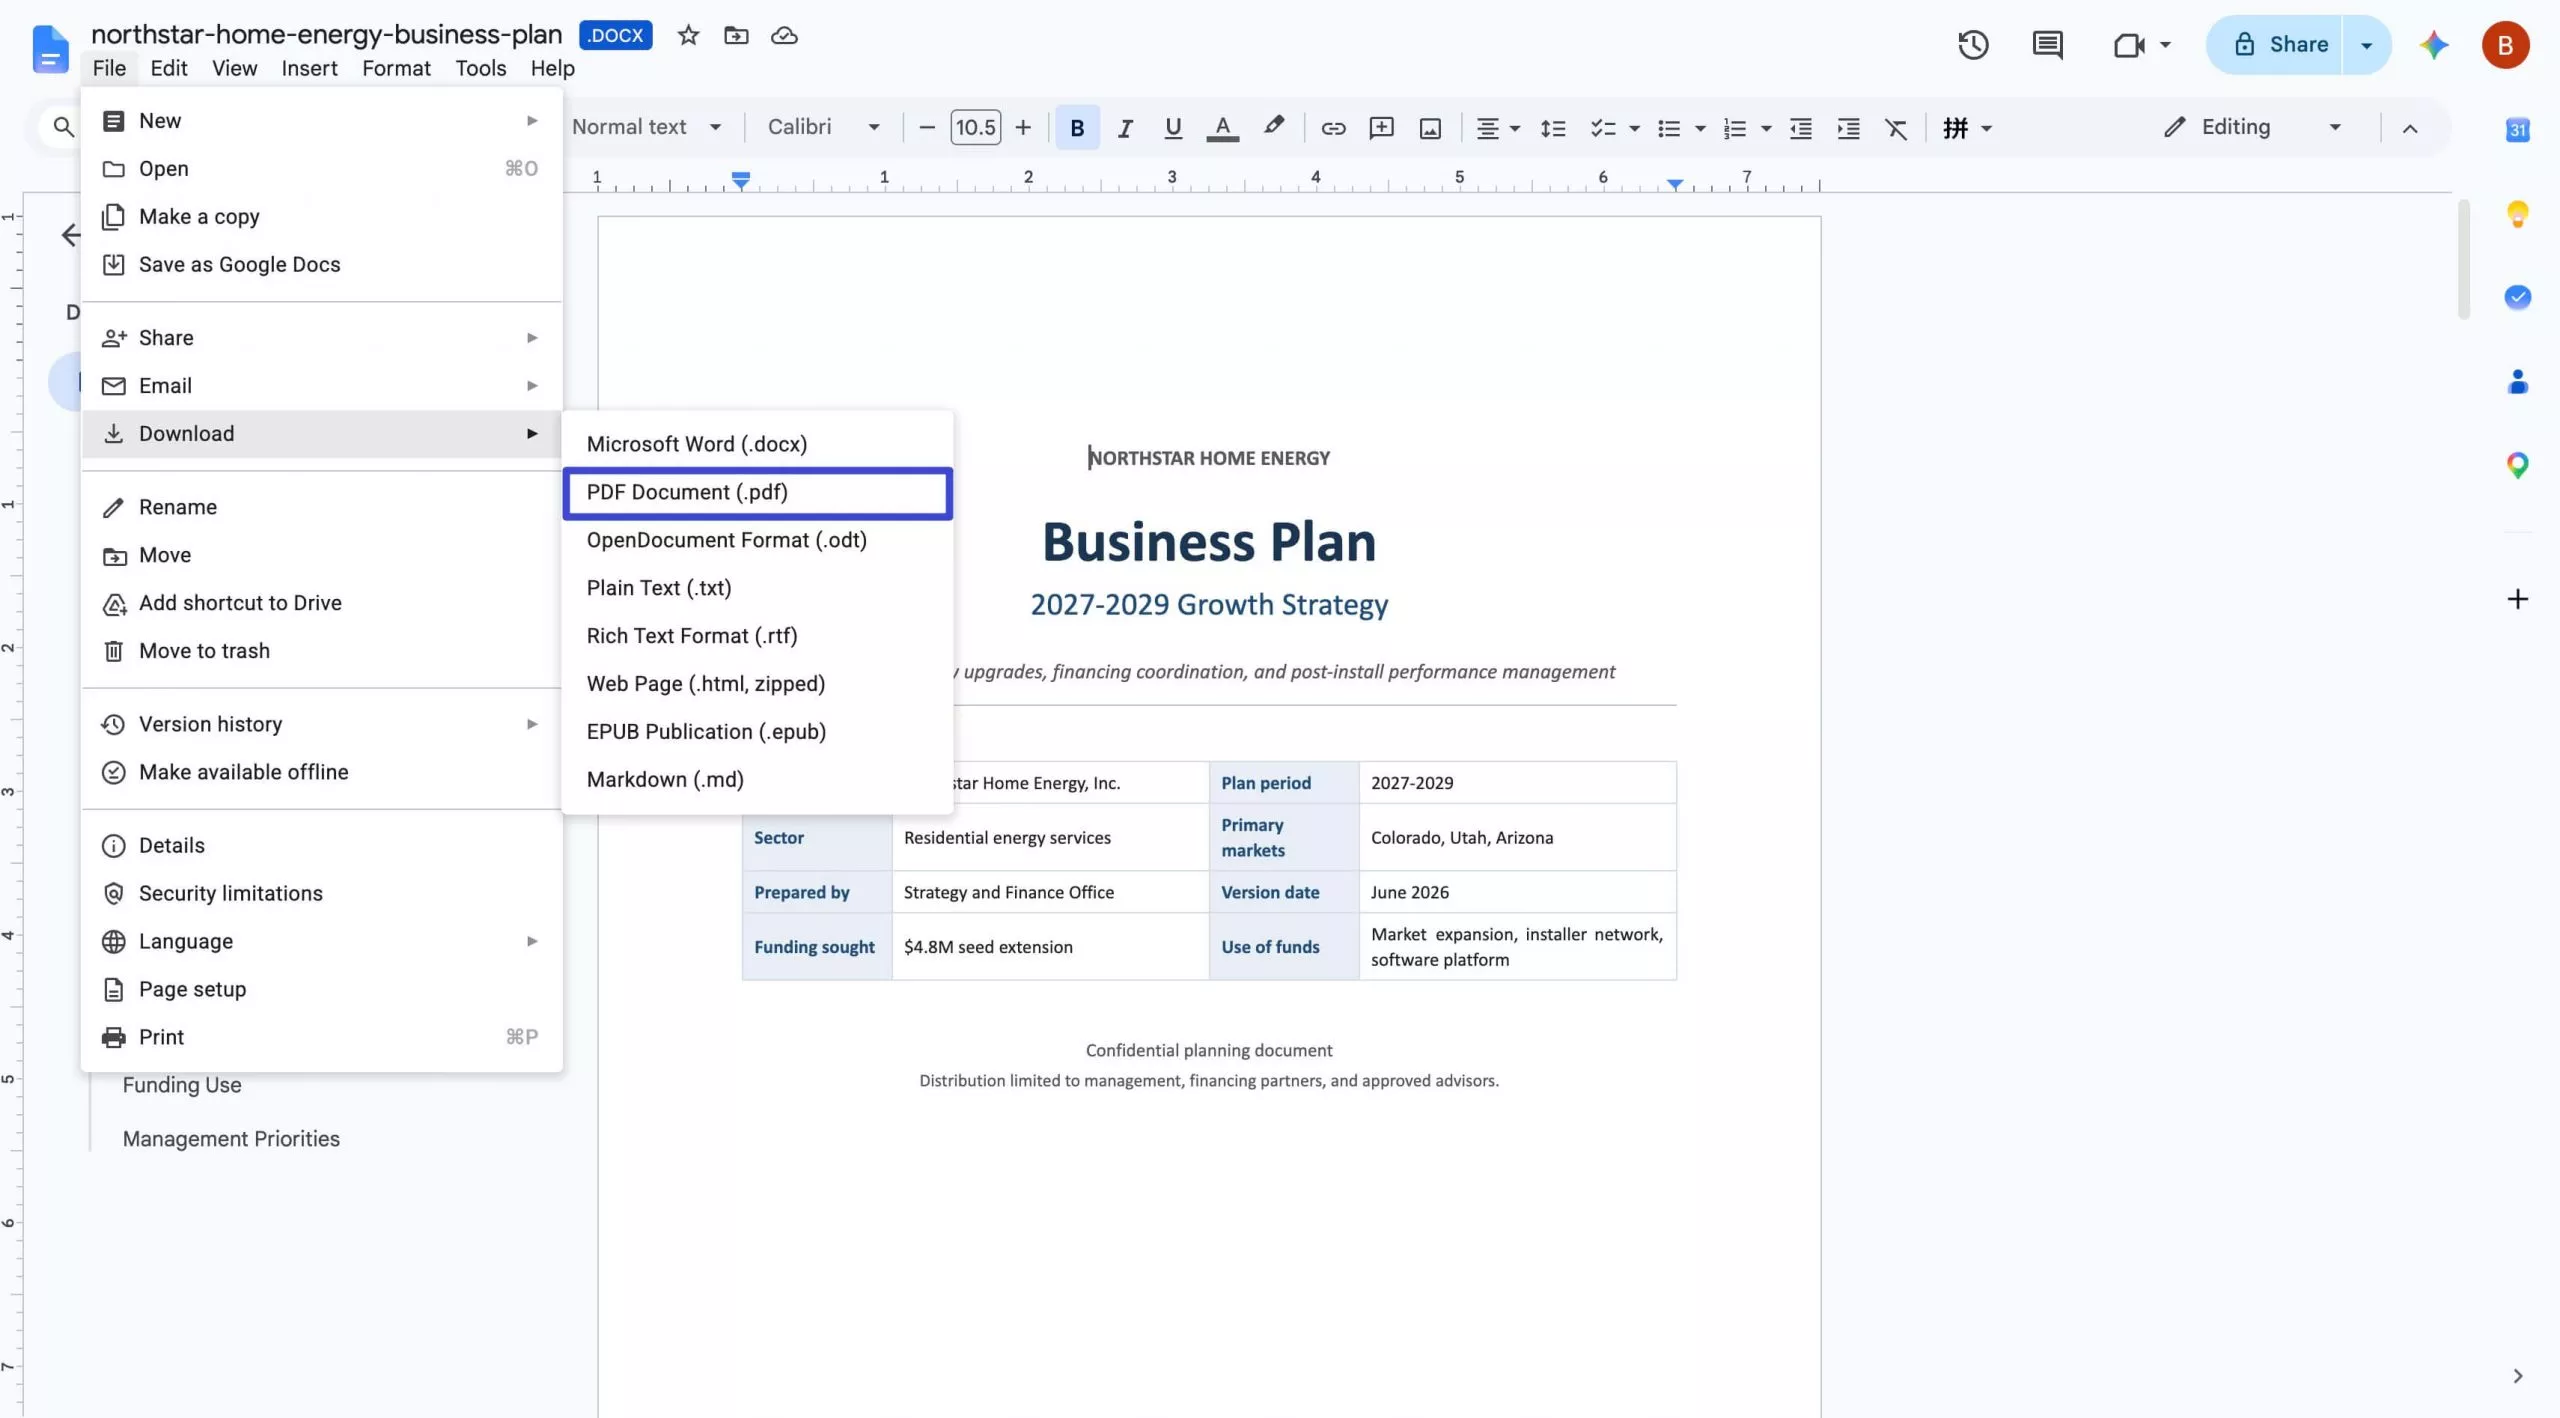Viewport: 2560px width, 1418px height.
Task: Open the line spacing options
Action: point(1553,128)
